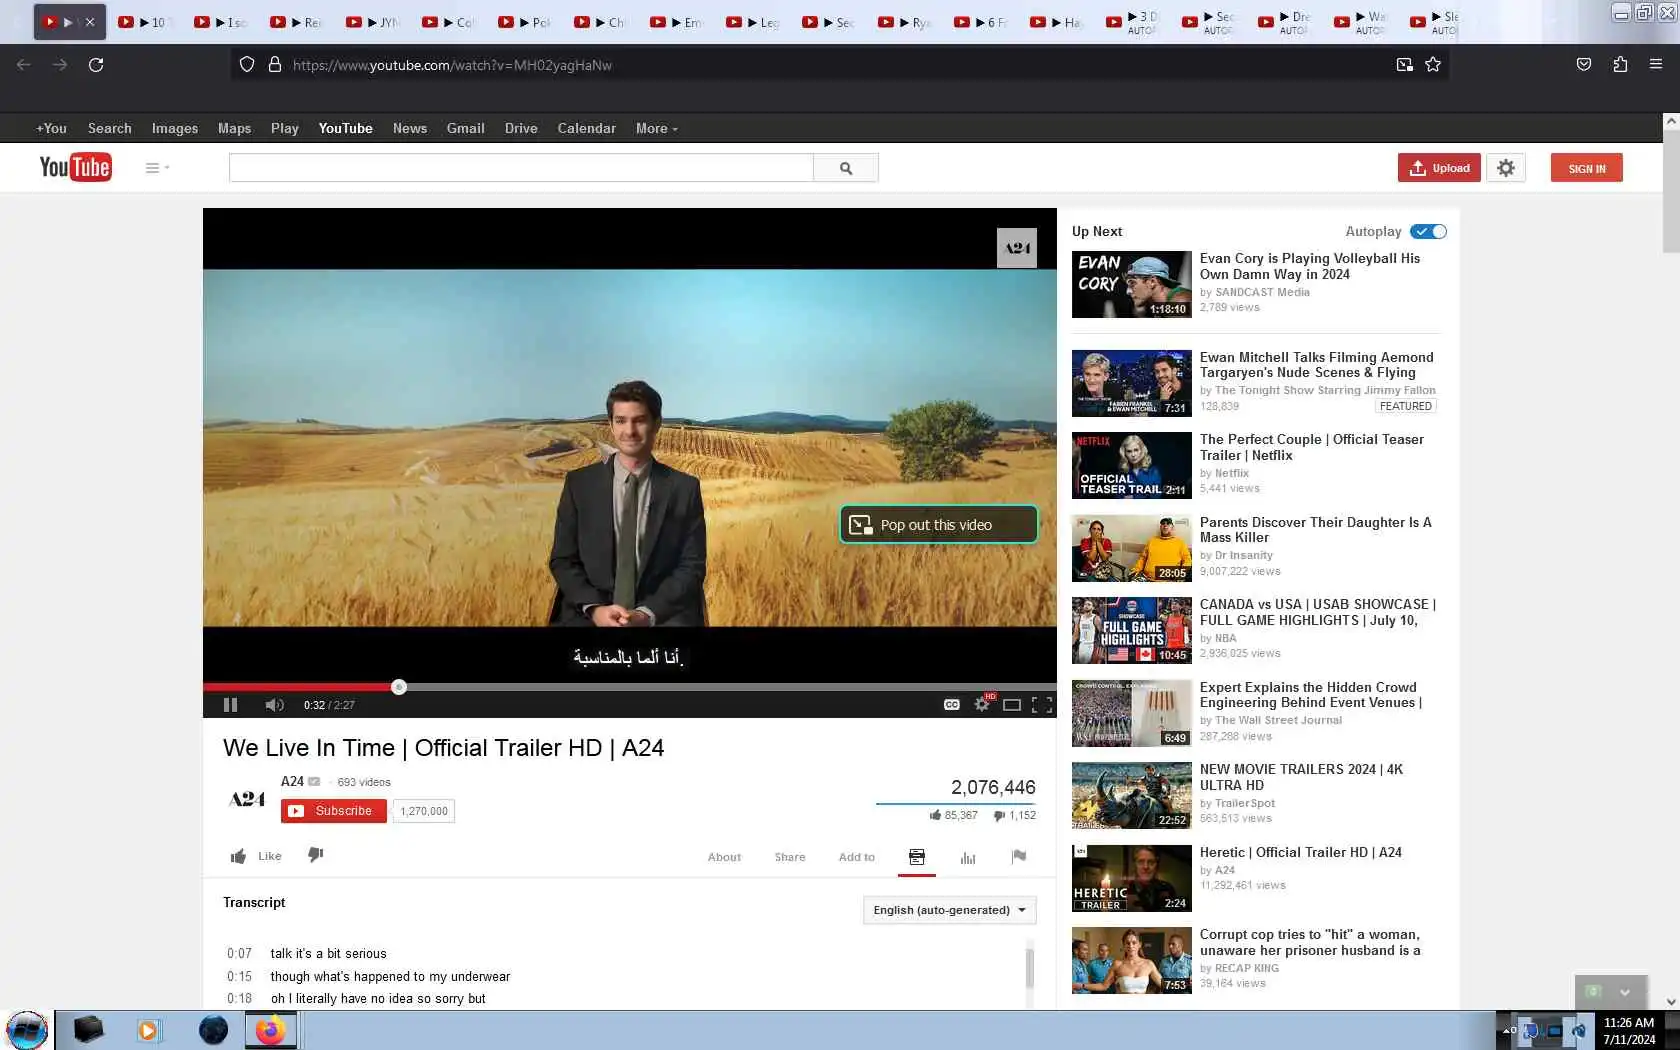1680x1050 pixels.
Task: Open the Firefox extensions puzzle icon
Action: [x=1620, y=65]
